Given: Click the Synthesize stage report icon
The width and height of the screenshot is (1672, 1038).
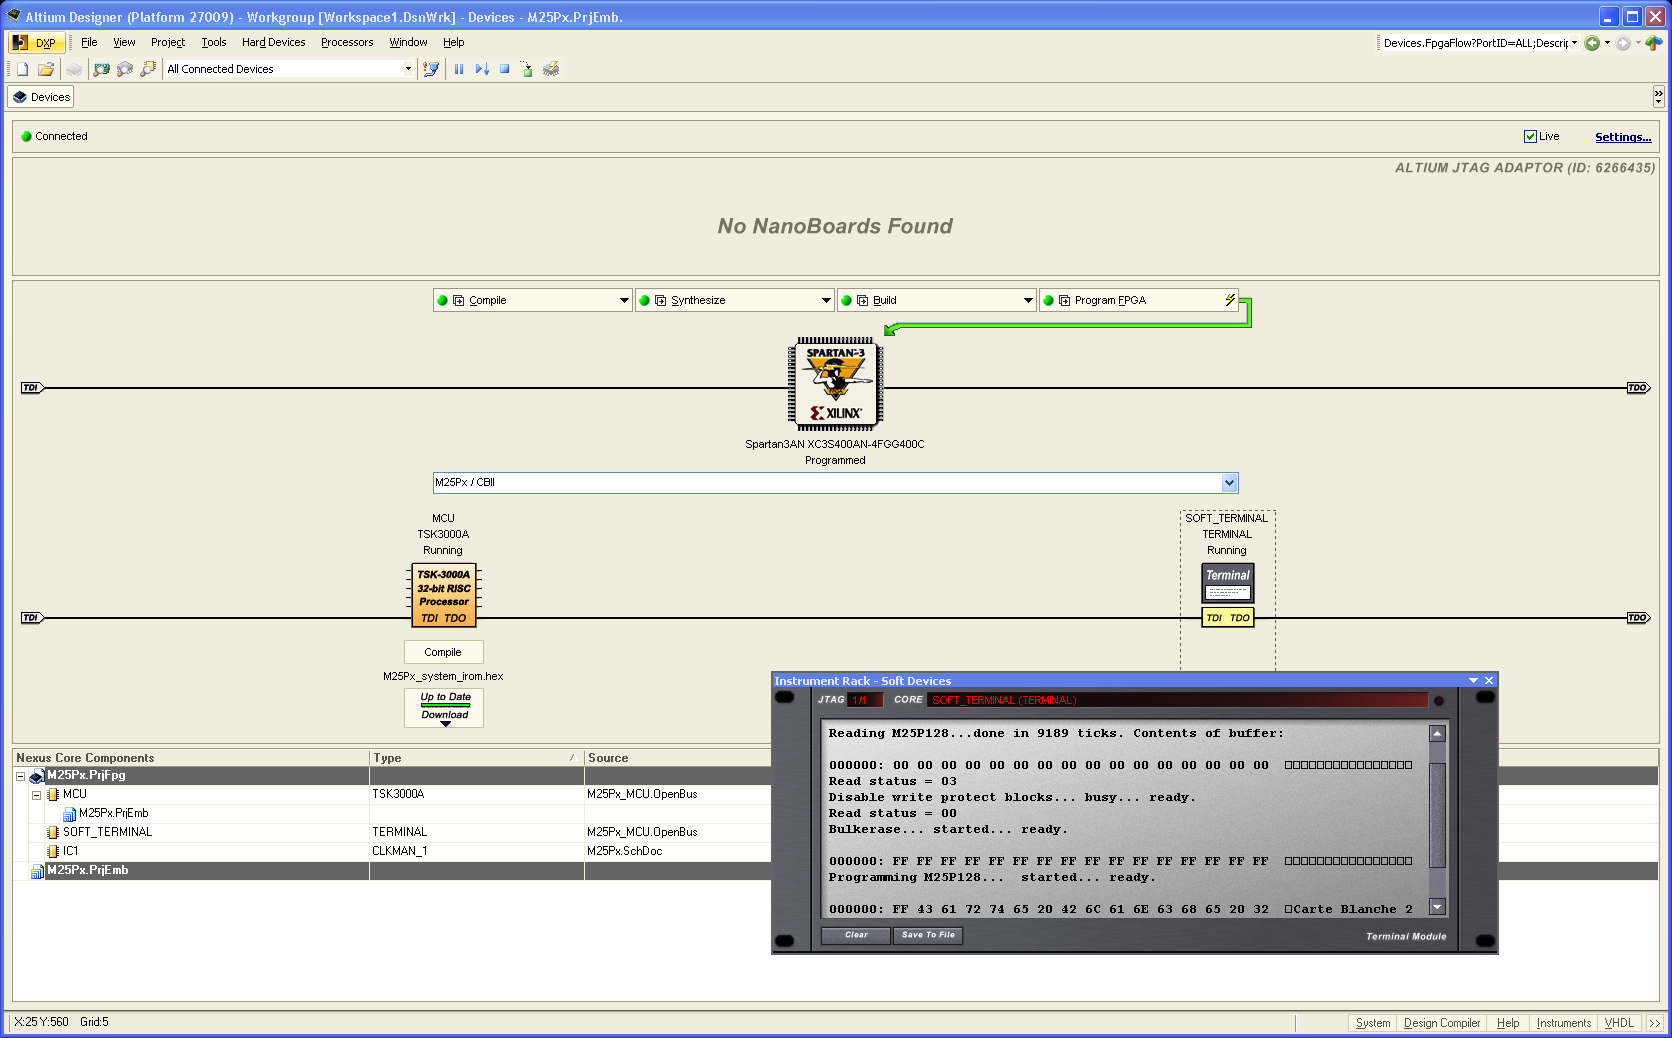Looking at the screenshot, I should coord(661,300).
